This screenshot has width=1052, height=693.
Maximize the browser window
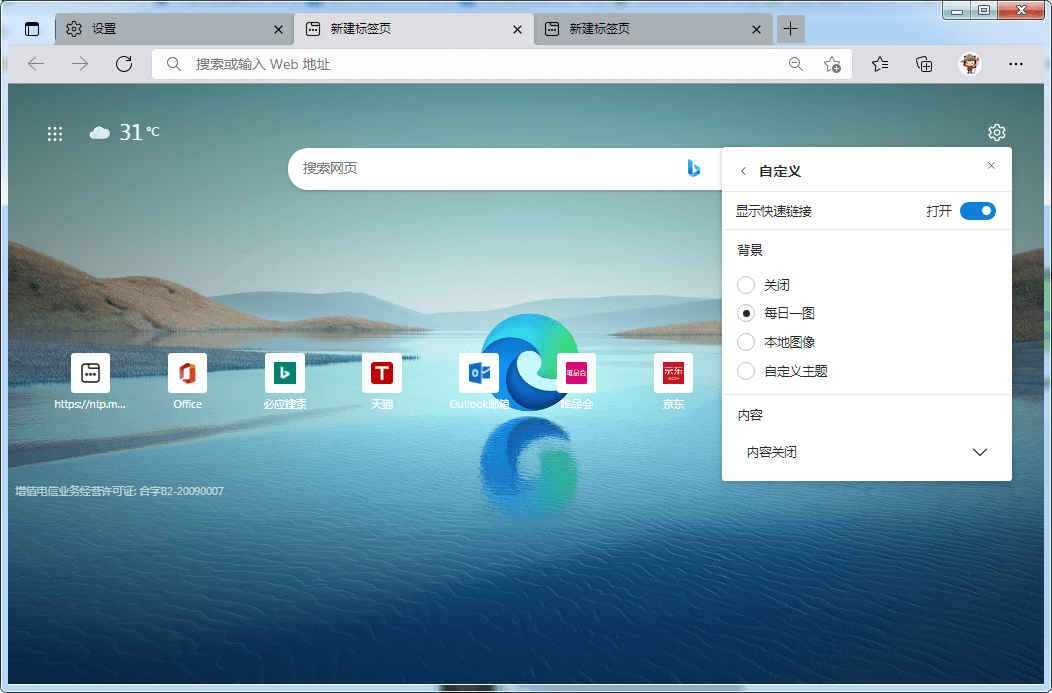coord(984,10)
